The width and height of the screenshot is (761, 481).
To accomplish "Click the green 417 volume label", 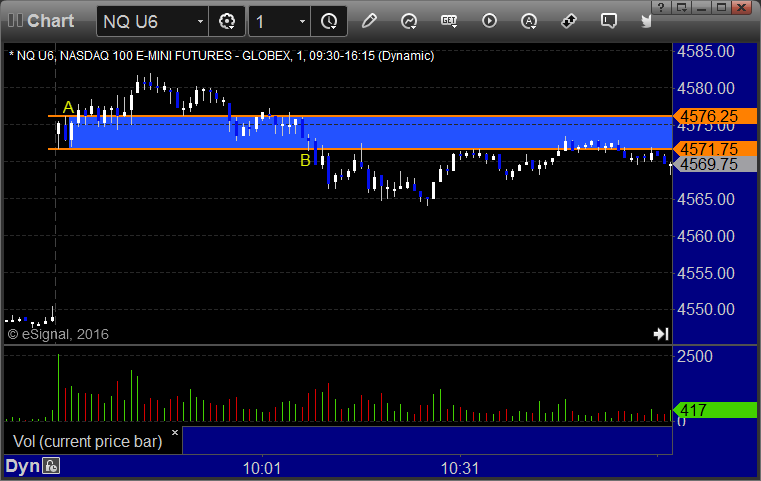I will point(714,410).
